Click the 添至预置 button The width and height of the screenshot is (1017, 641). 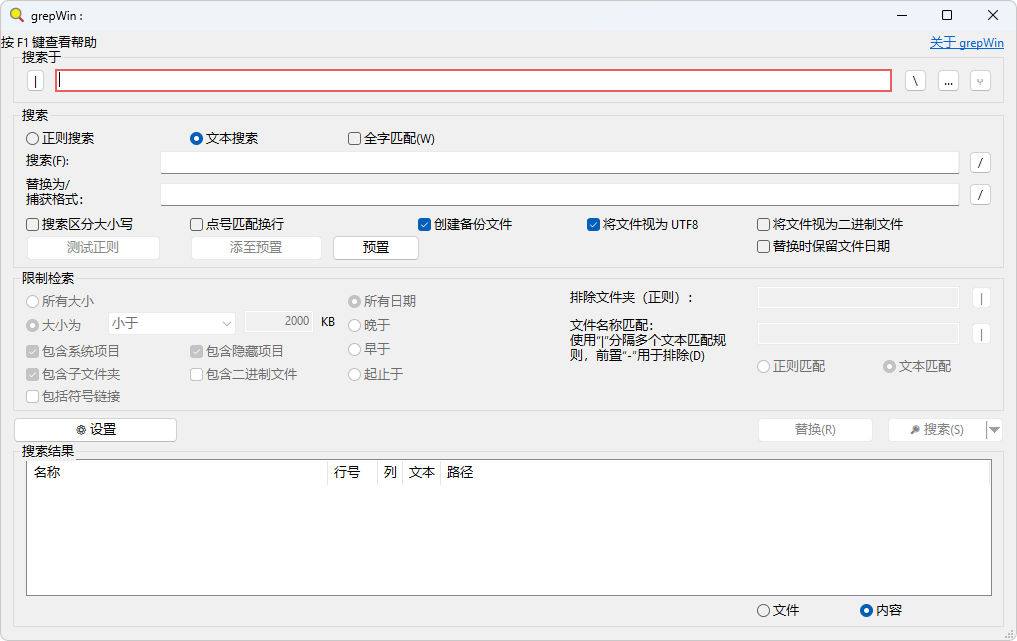pyautogui.click(x=256, y=248)
